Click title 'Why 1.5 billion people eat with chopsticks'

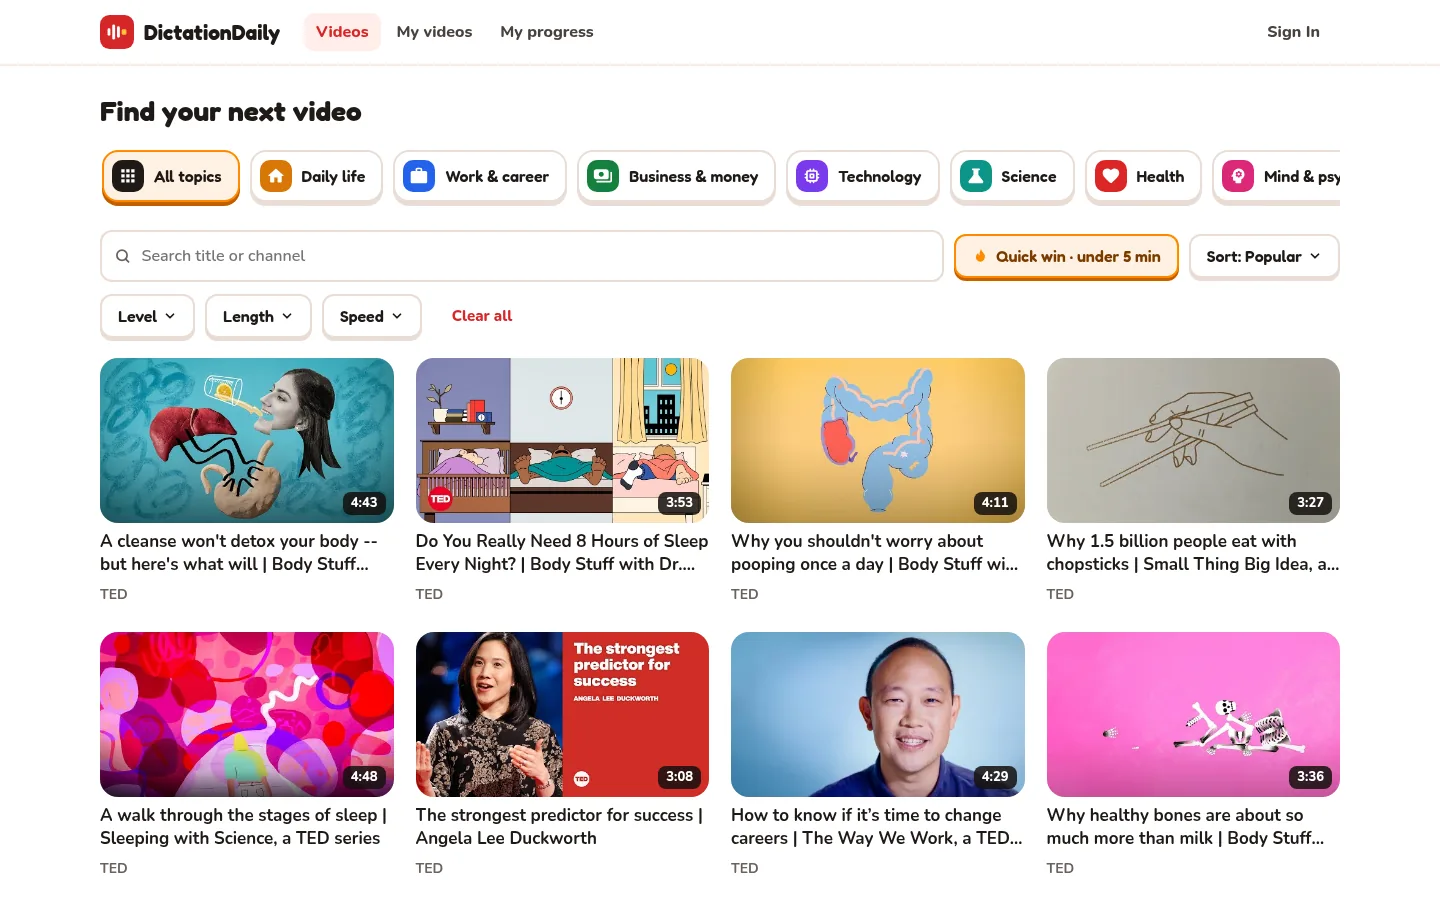pos(1193,552)
